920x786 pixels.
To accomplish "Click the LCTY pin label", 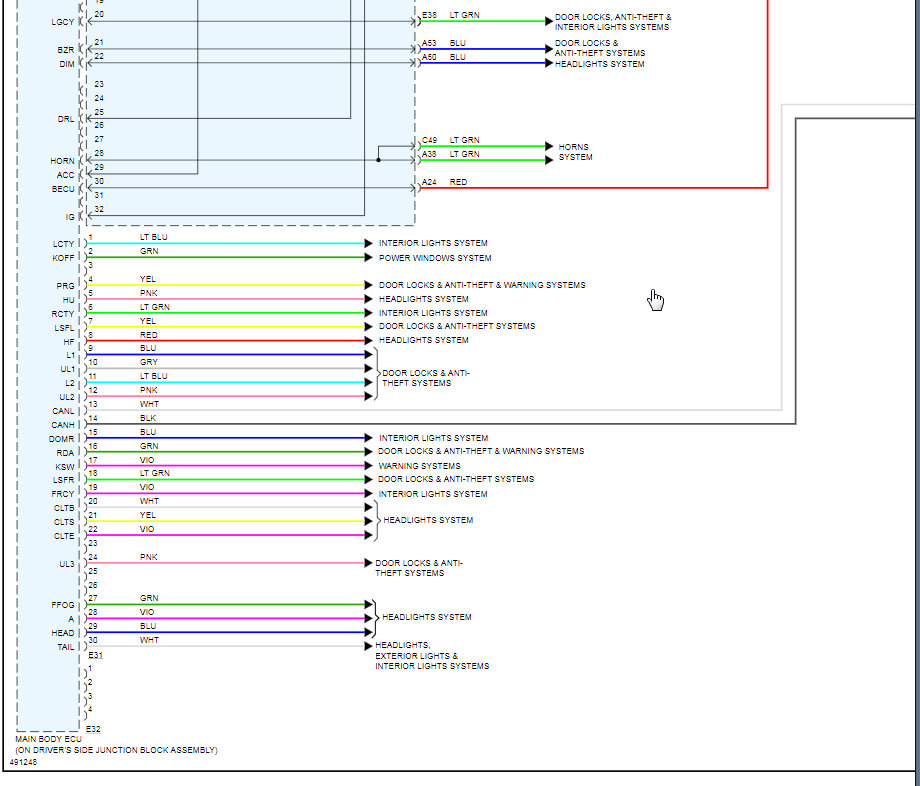I will (x=64, y=244).
